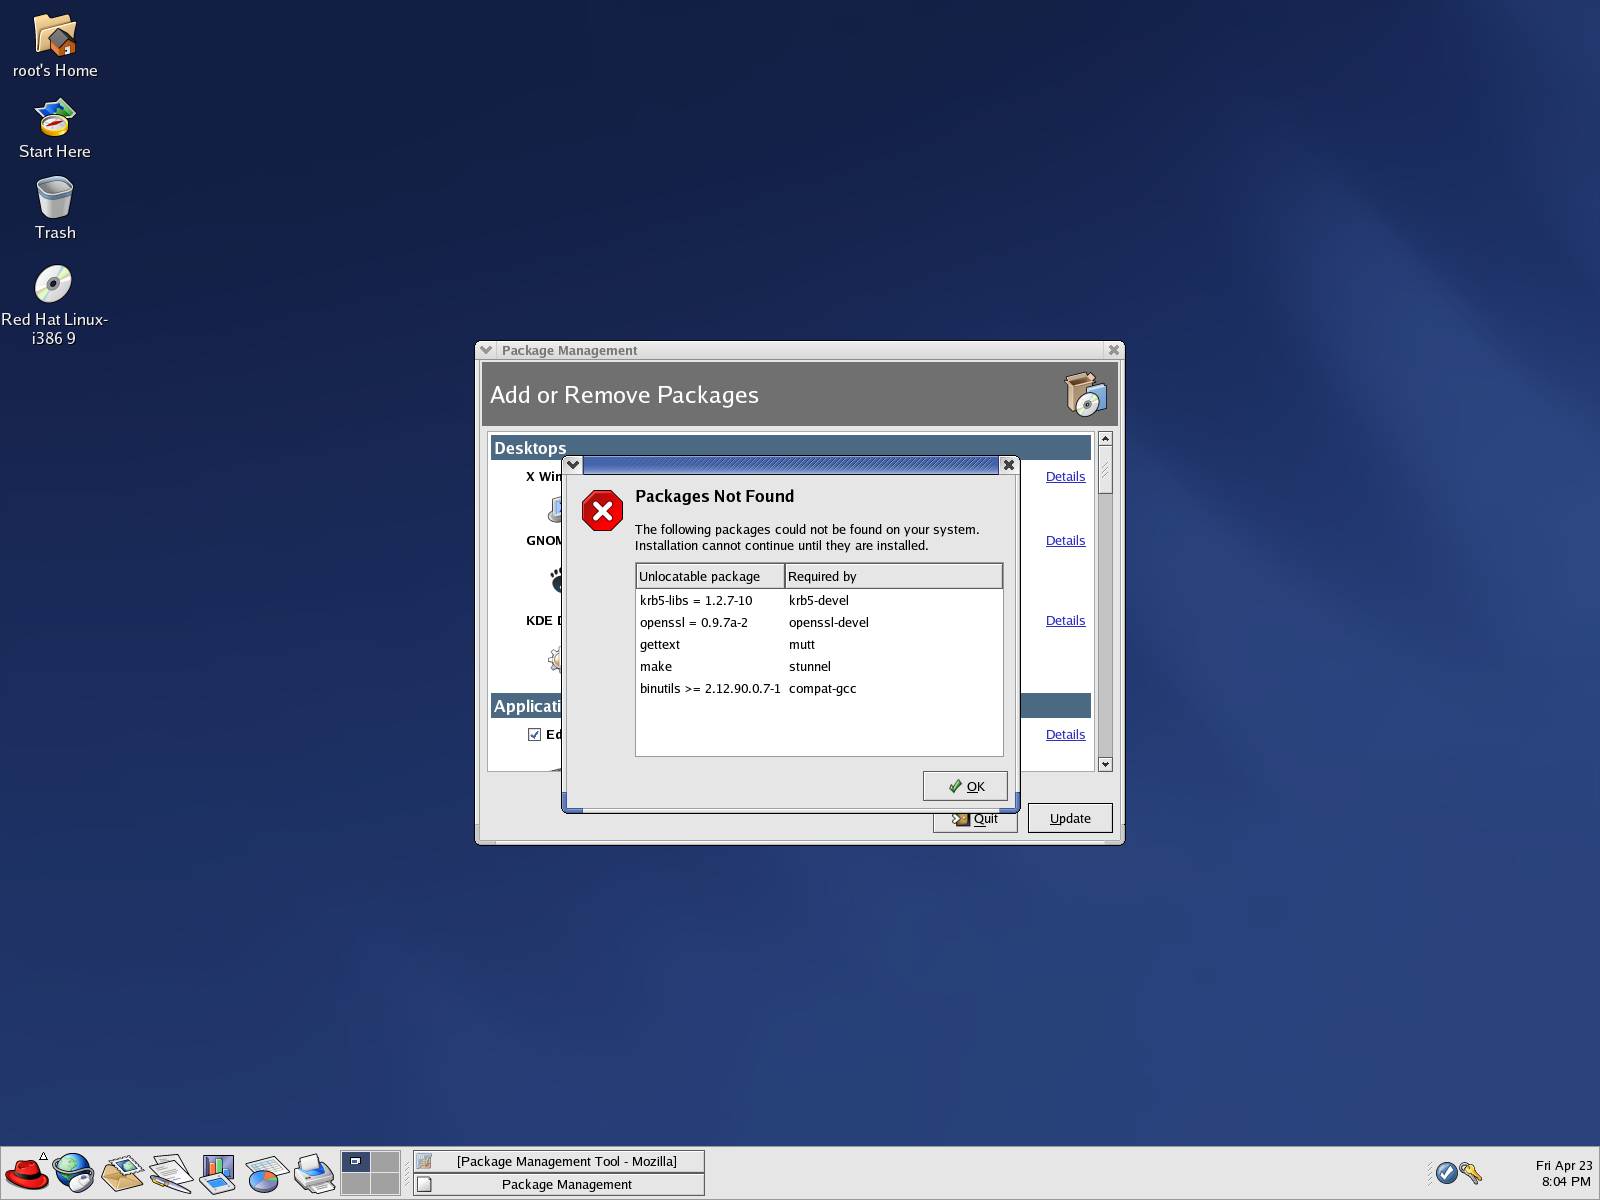Switch to the top-right workspace
Image resolution: width=1600 pixels, height=1200 pixels.
click(x=385, y=1161)
